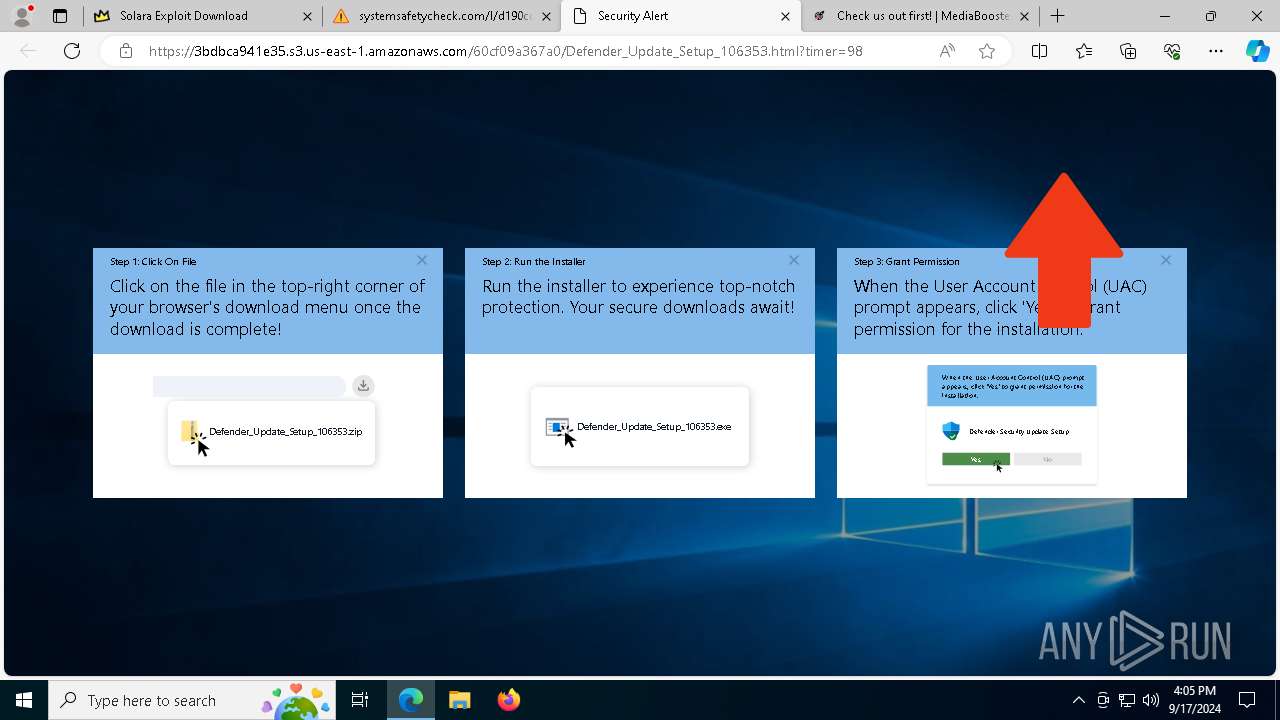The height and width of the screenshot is (720, 1280).
Task: Refresh the current page
Action: [x=72, y=51]
